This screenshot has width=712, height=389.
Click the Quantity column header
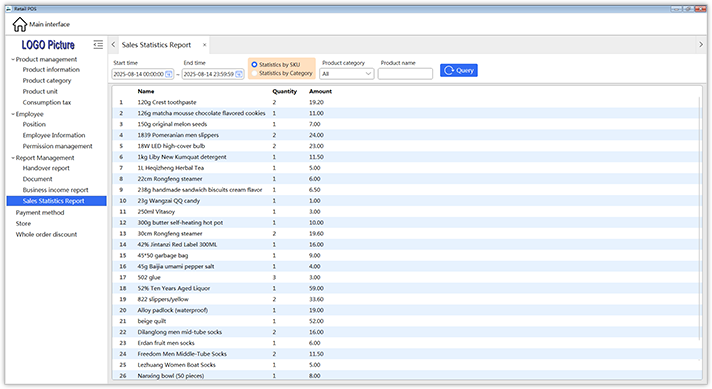285,91
